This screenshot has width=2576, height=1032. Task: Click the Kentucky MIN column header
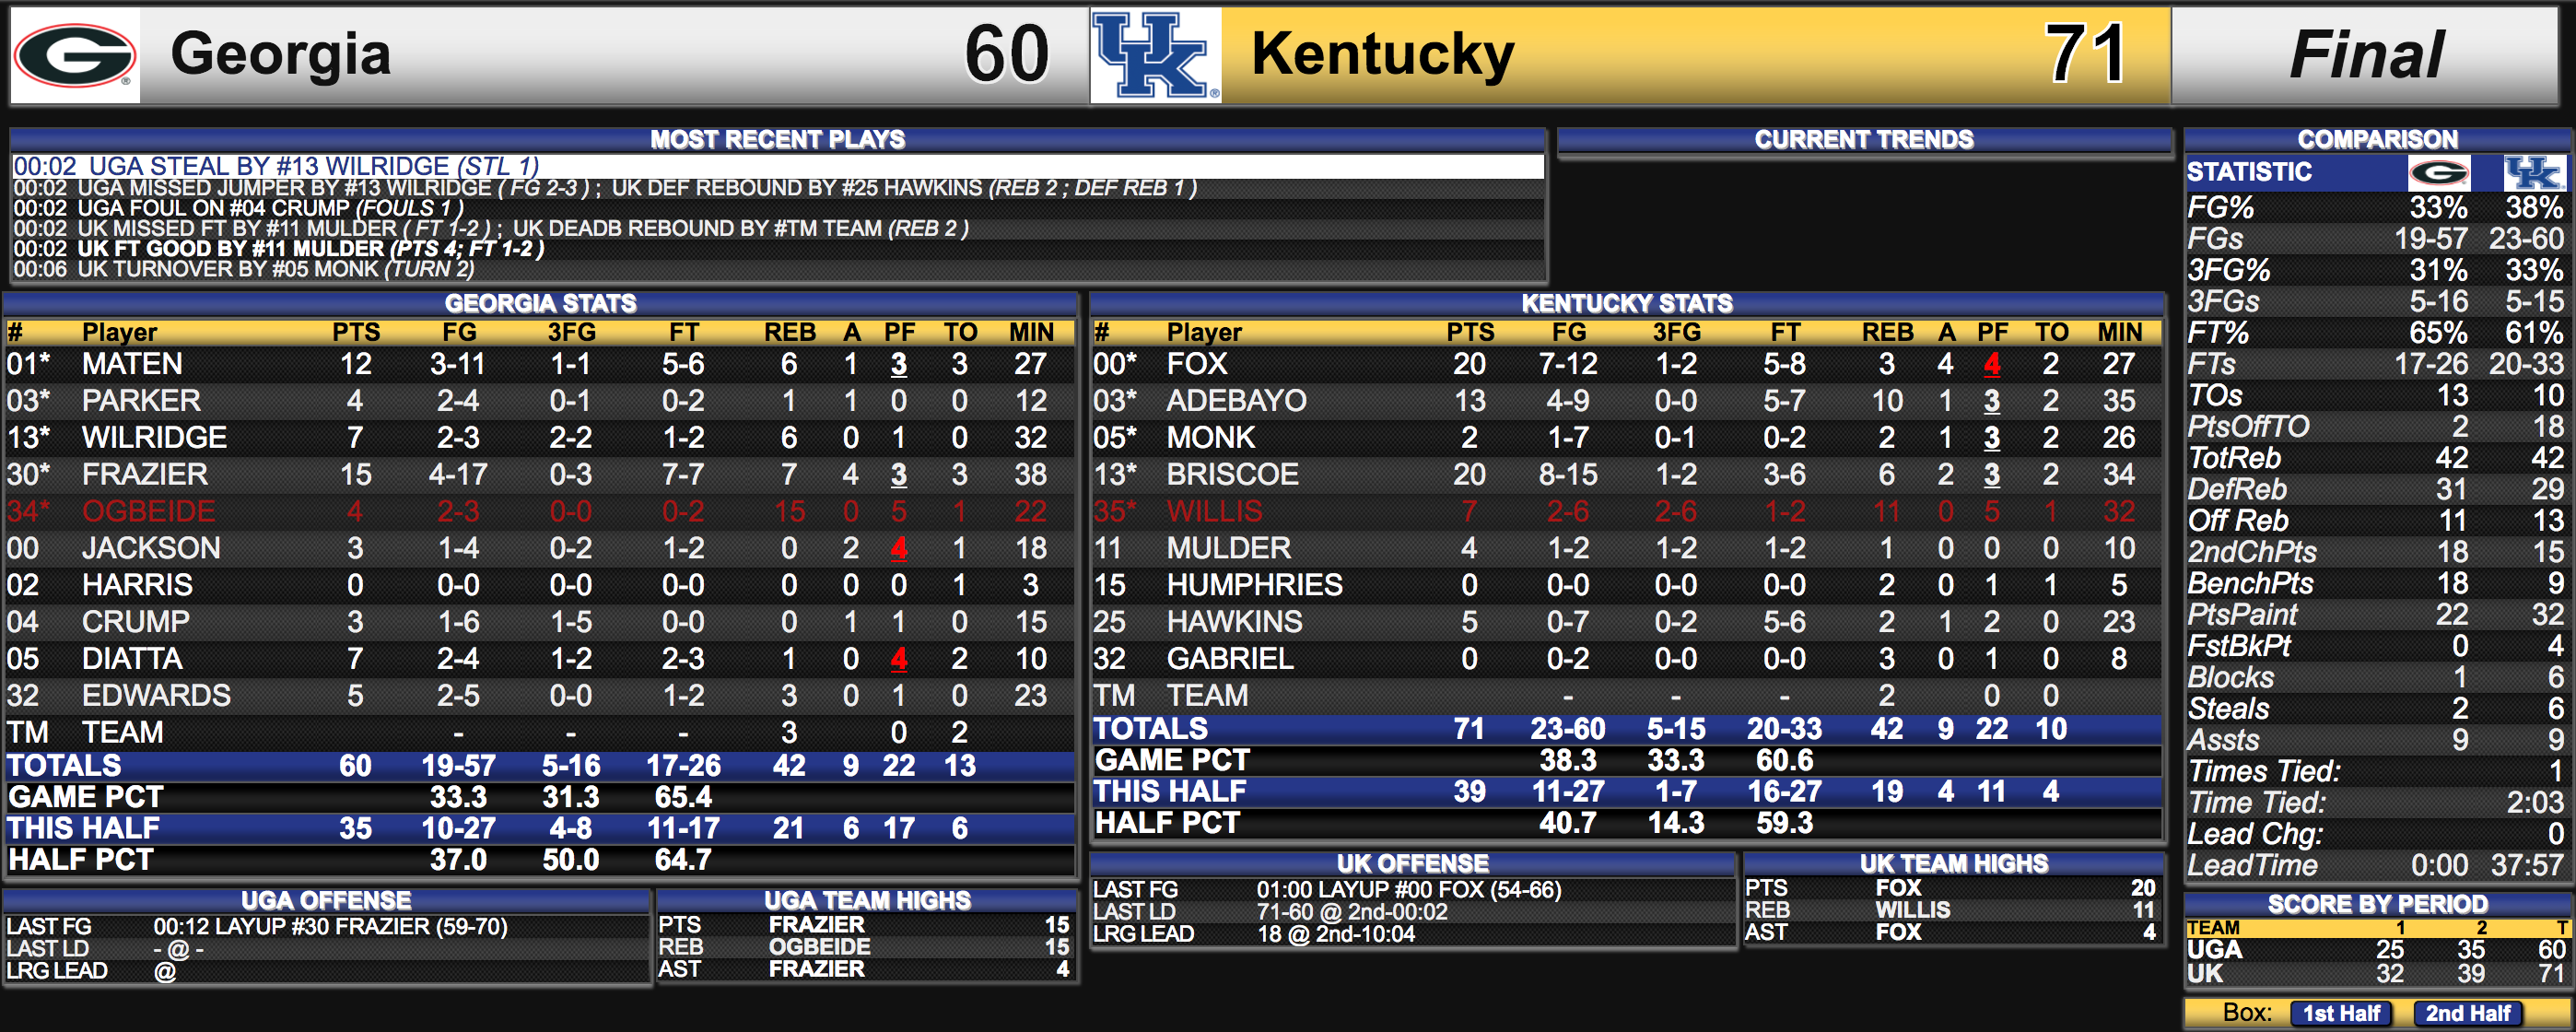click(2119, 332)
